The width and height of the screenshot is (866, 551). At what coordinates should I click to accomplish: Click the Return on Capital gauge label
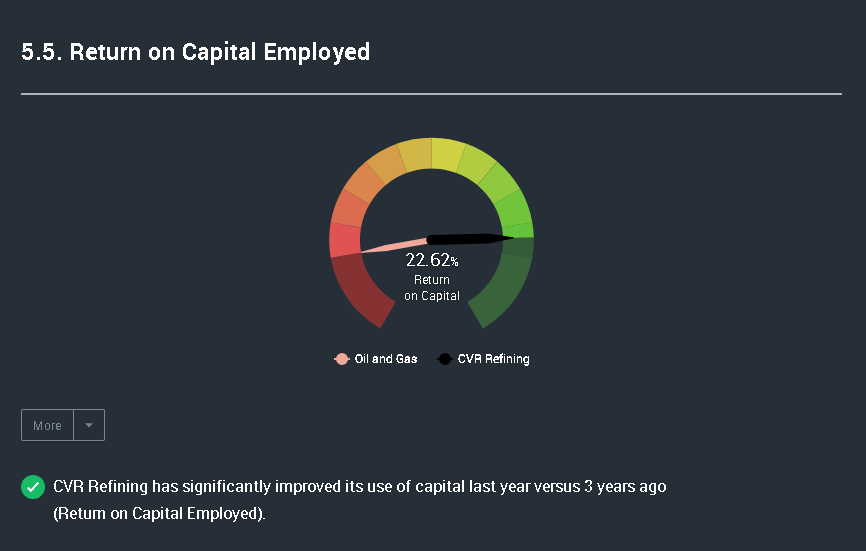tap(432, 288)
